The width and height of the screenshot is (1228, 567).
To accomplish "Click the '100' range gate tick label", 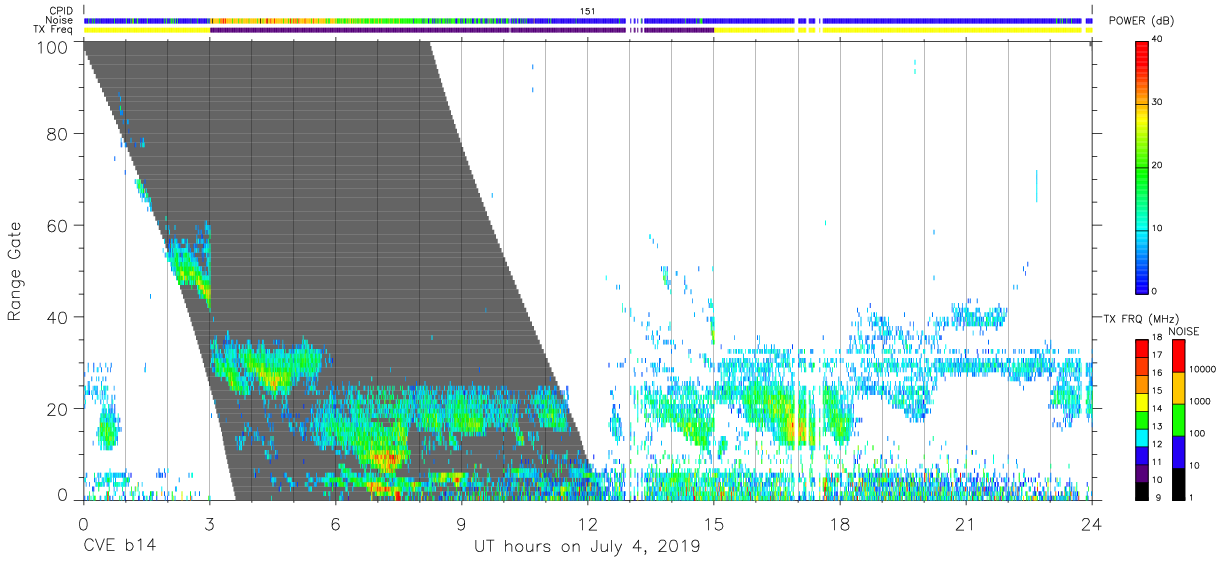I will [52, 47].
